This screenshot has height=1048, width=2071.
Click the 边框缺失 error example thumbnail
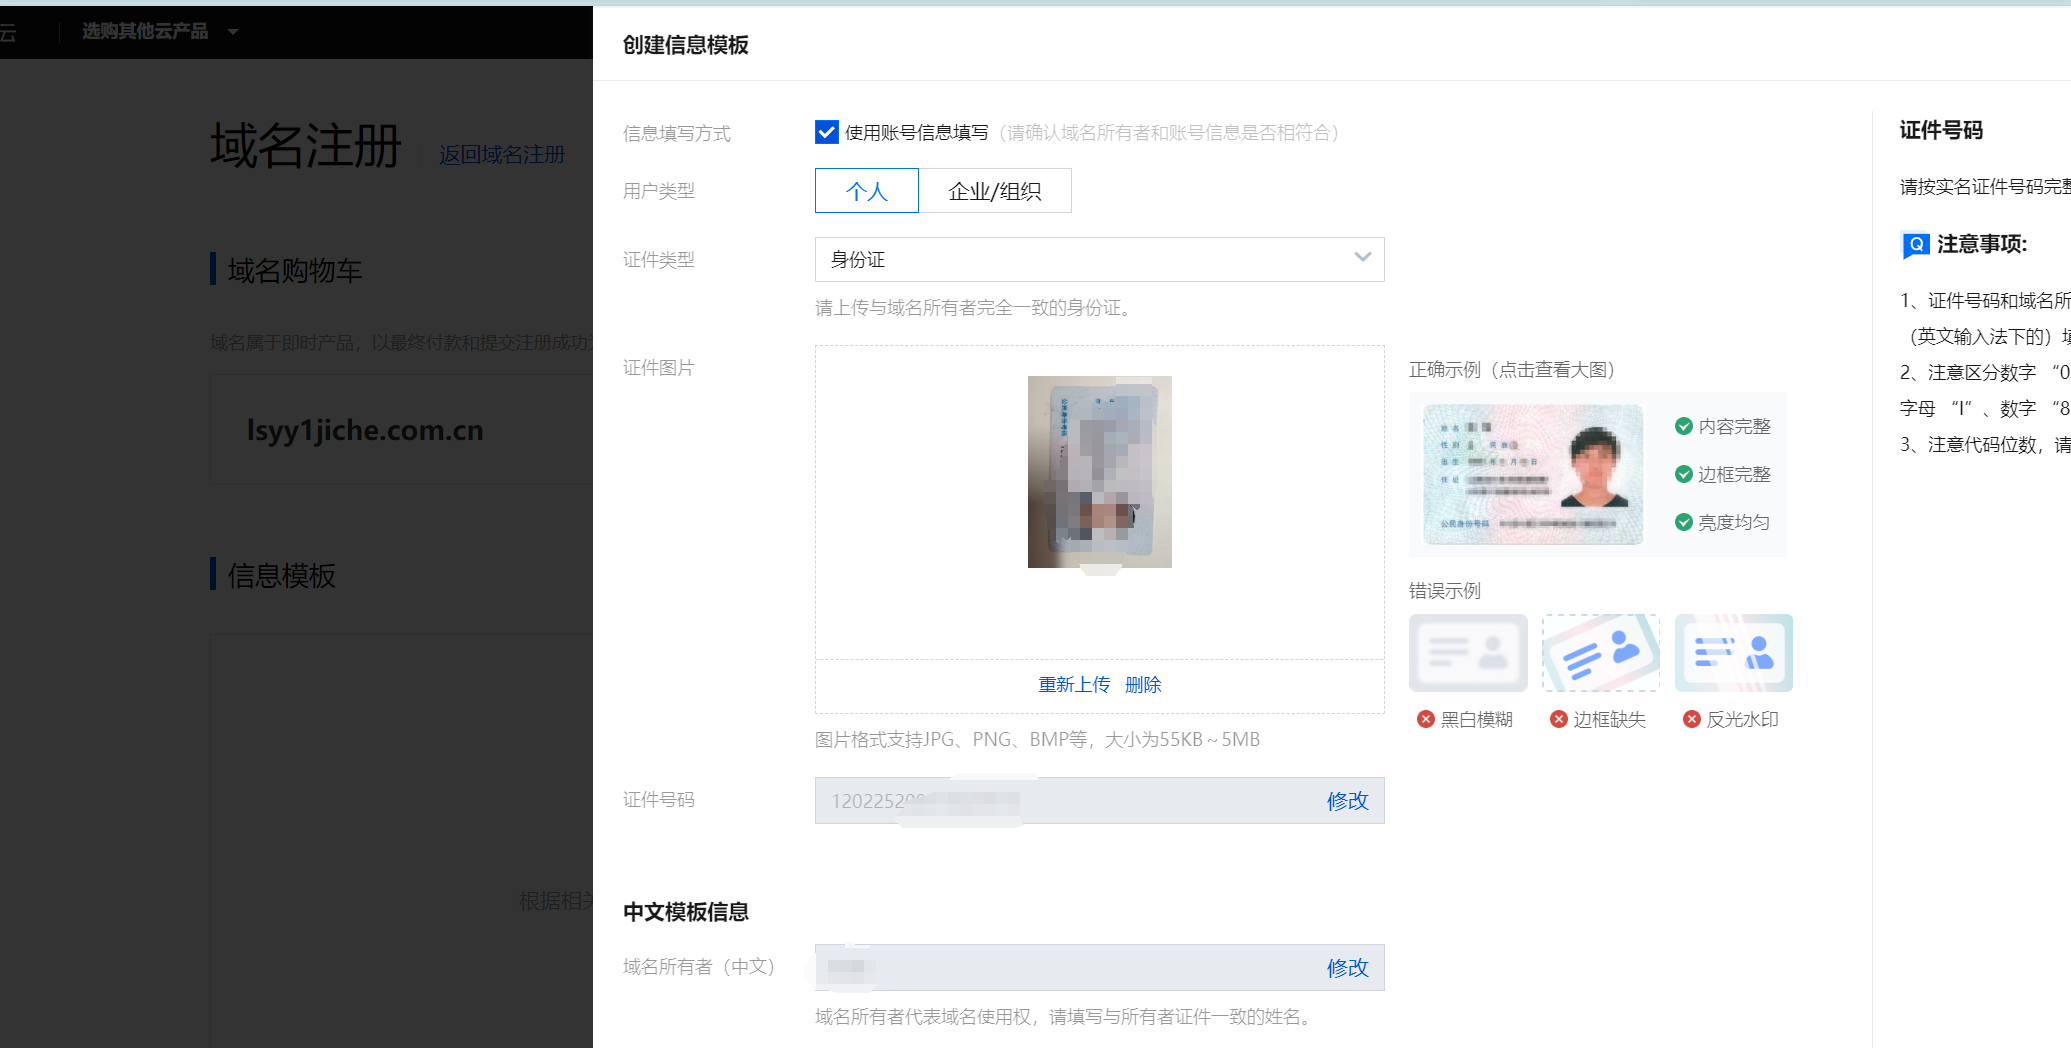click(x=1601, y=653)
